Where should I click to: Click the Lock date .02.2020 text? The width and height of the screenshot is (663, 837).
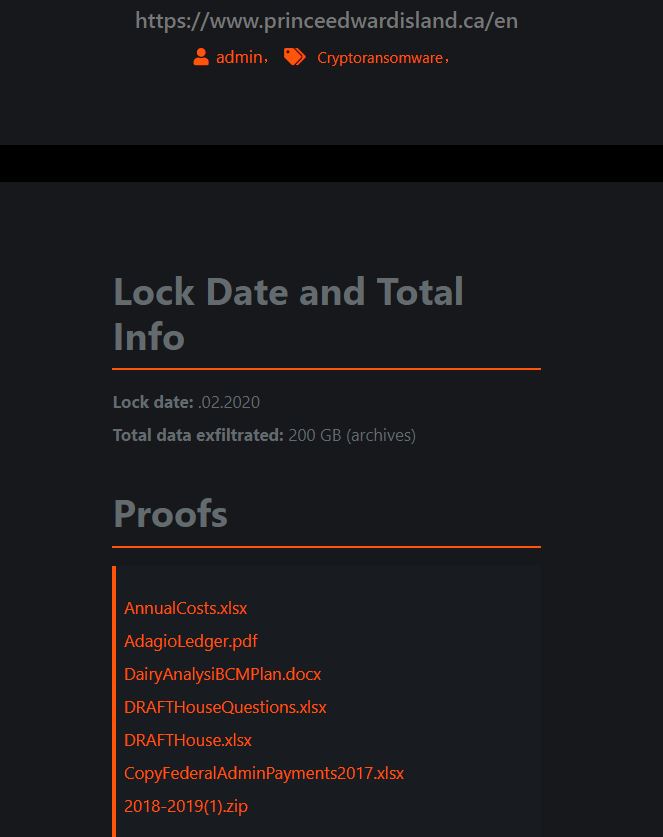pyautogui.click(x=186, y=402)
